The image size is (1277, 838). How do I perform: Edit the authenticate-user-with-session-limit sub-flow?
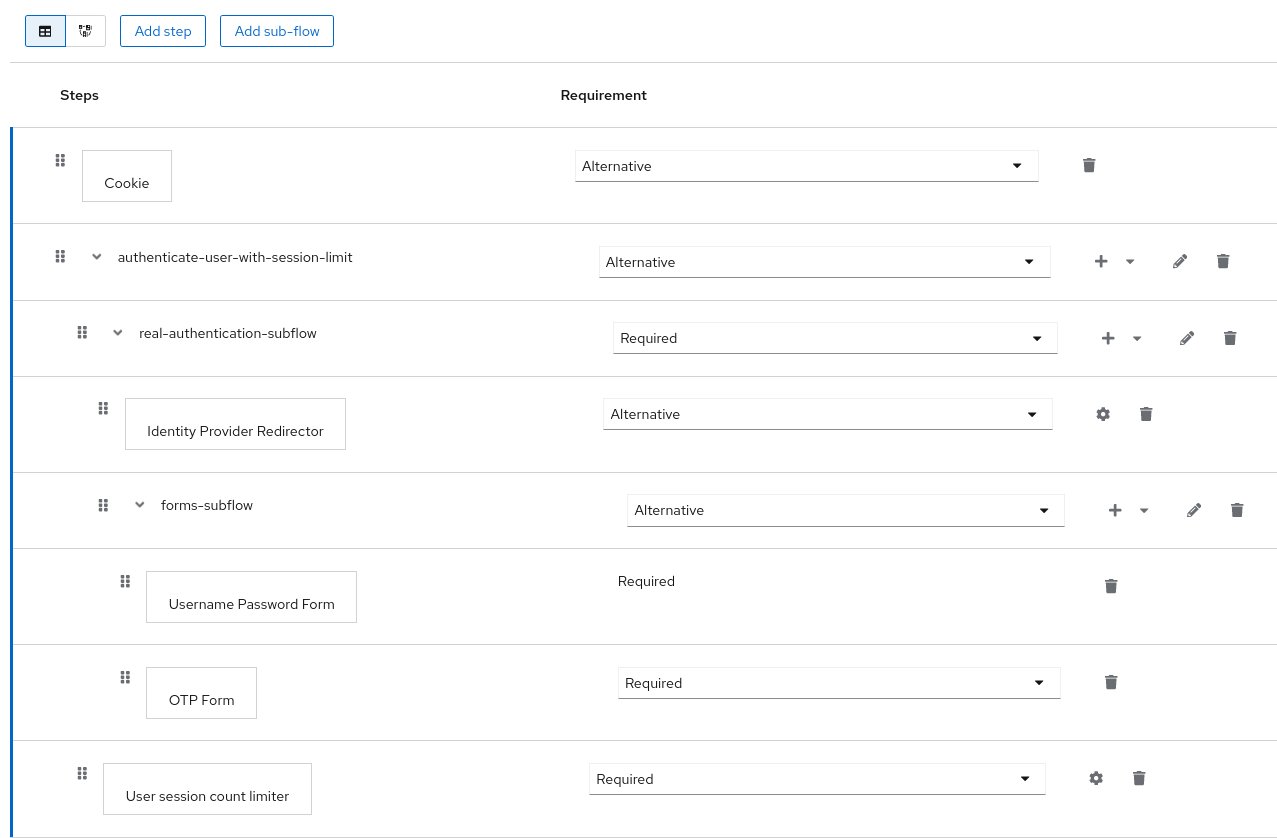tap(1179, 261)
